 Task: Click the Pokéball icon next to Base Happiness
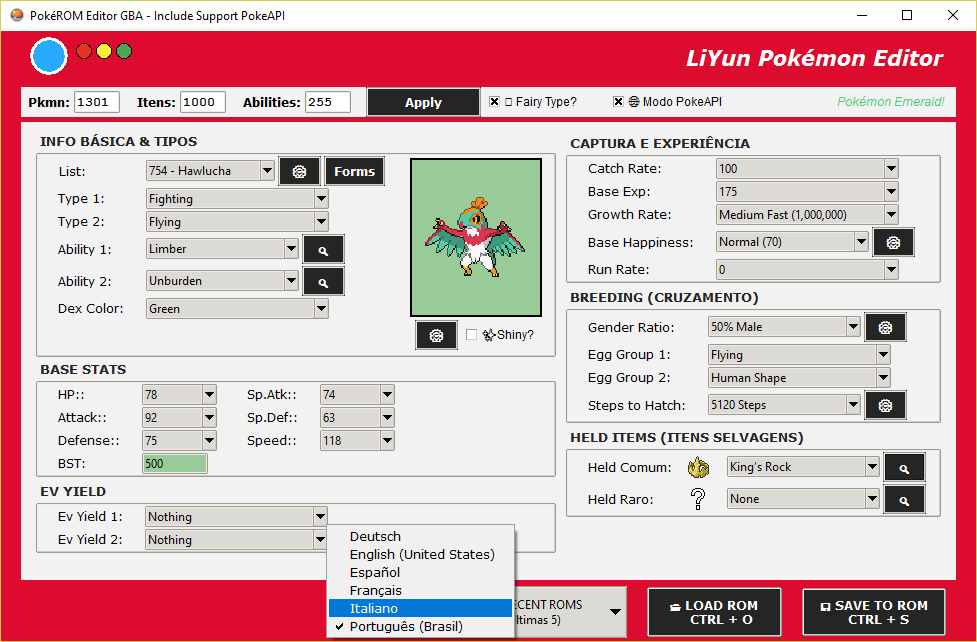[x=893, y=242]
